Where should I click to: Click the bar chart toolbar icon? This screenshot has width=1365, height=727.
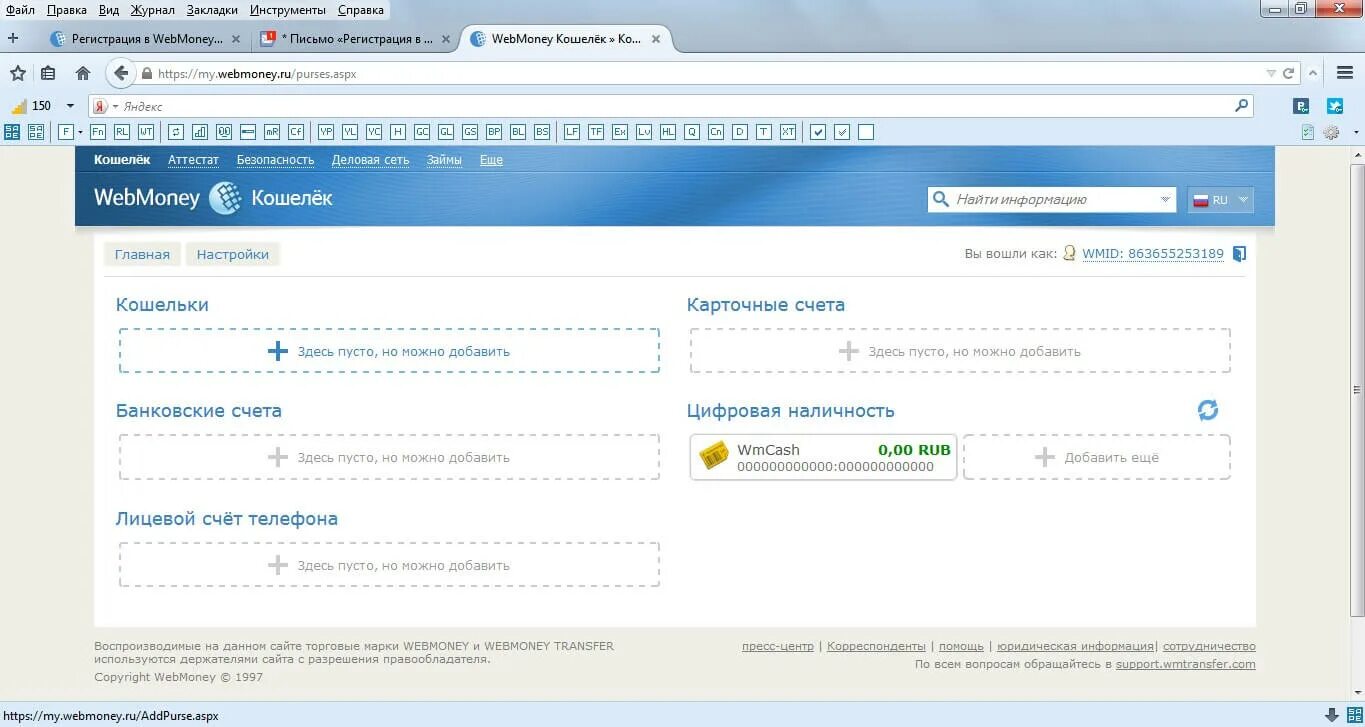coord(200,132)
